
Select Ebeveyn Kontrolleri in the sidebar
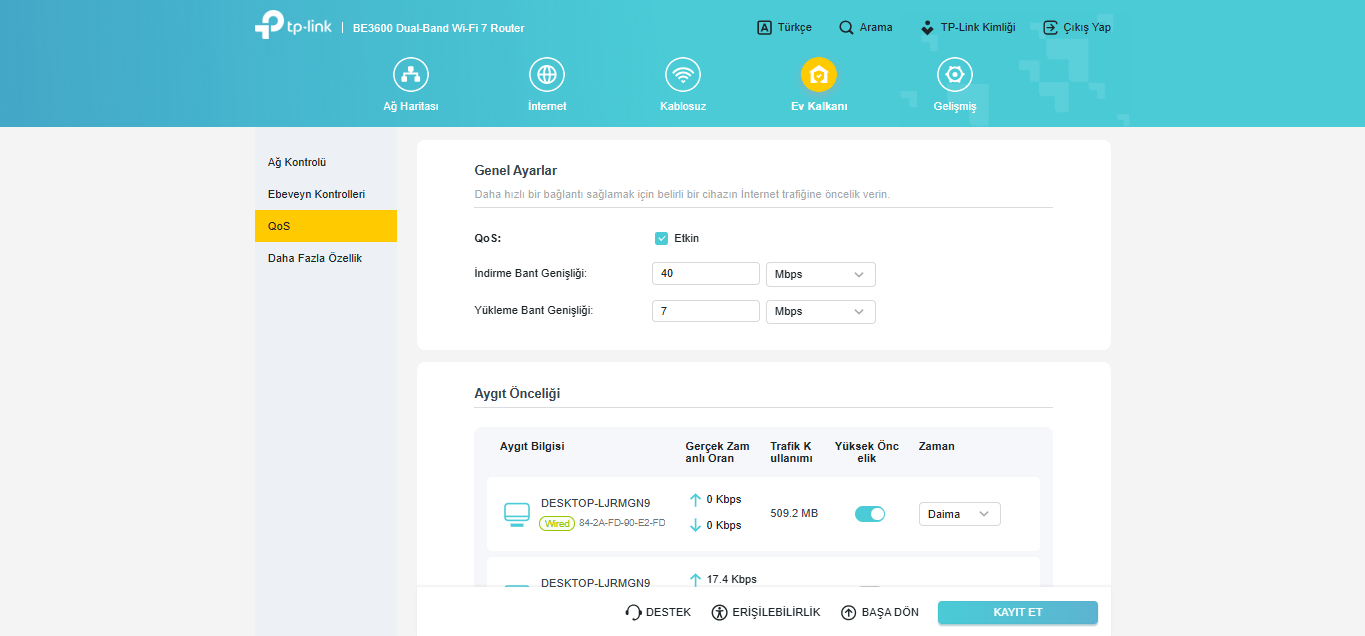pyautogui.click(x=326, y=194)
